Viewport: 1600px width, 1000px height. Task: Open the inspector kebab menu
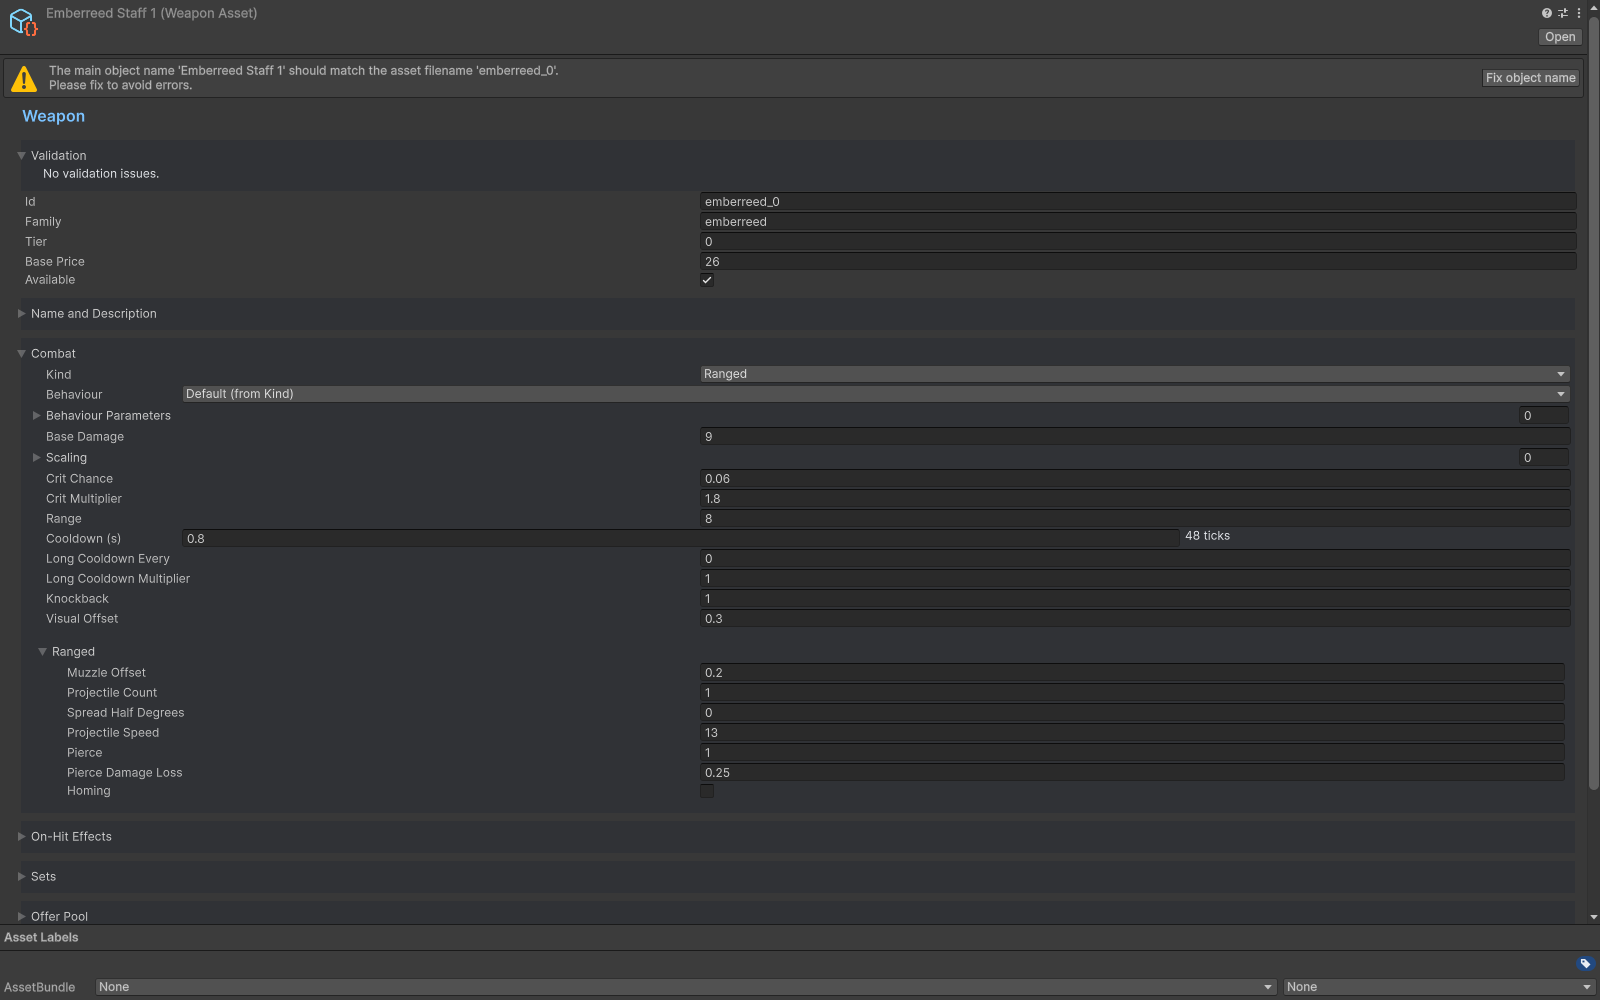(1579, 13)
